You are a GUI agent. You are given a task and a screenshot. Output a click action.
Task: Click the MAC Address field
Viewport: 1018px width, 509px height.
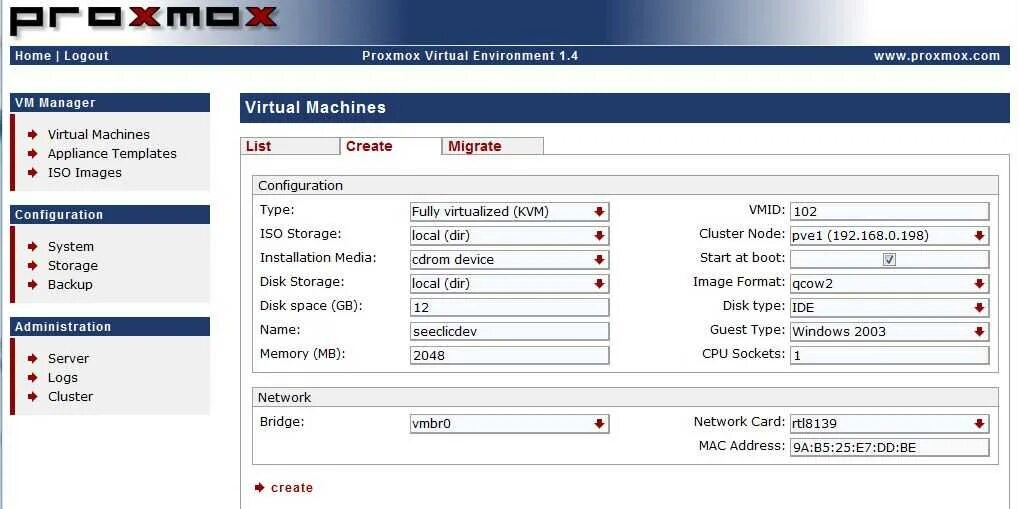coord(889,448)
